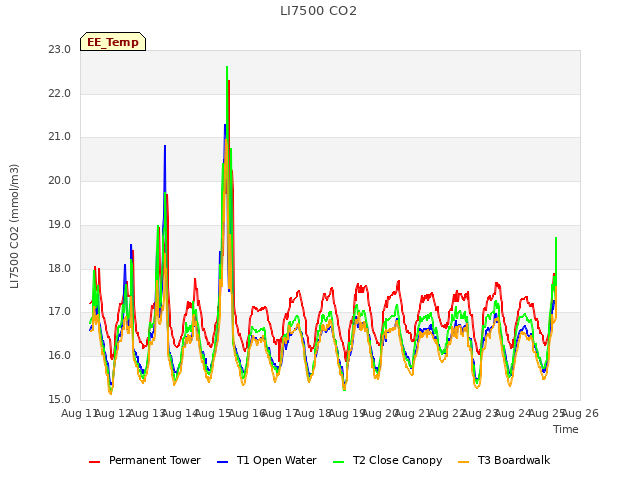Toggle the T2 Close Canopy legend entry

point(387,460)
